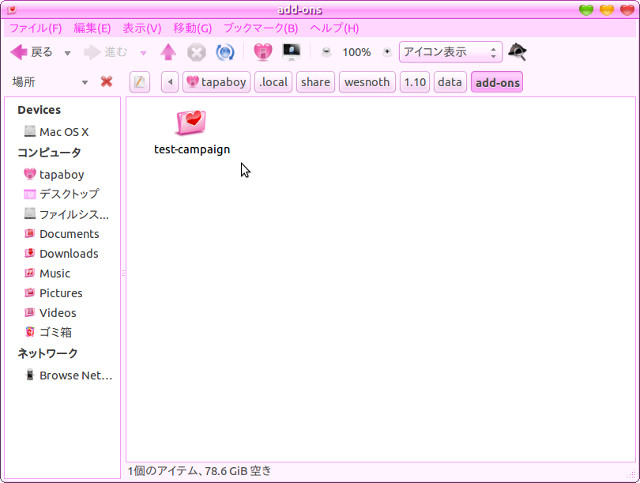This screenshot has width=640, height=483.
Task: Click the wesnoth path breadcrumb button
Action: tap(367, 82)
